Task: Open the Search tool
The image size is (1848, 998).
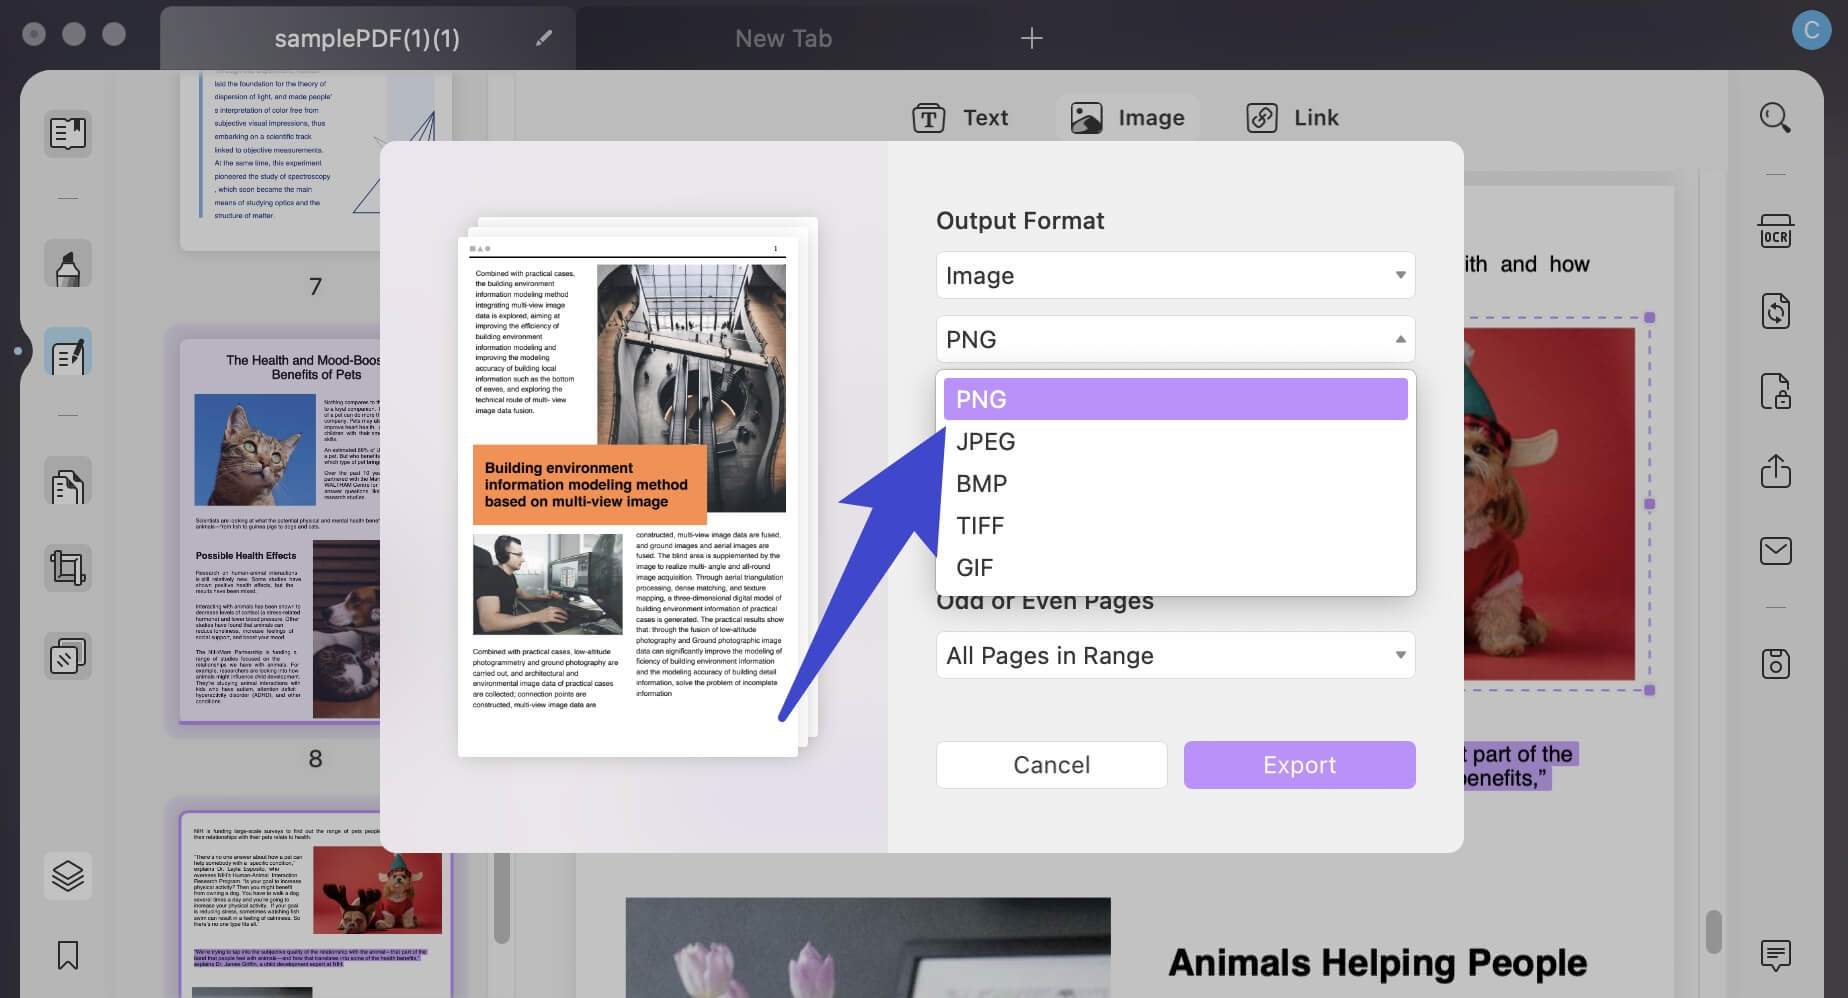Action: click(1777, 117)
